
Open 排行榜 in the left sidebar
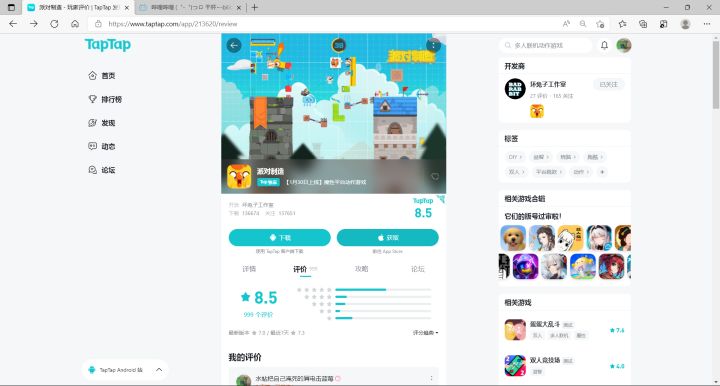105,99
